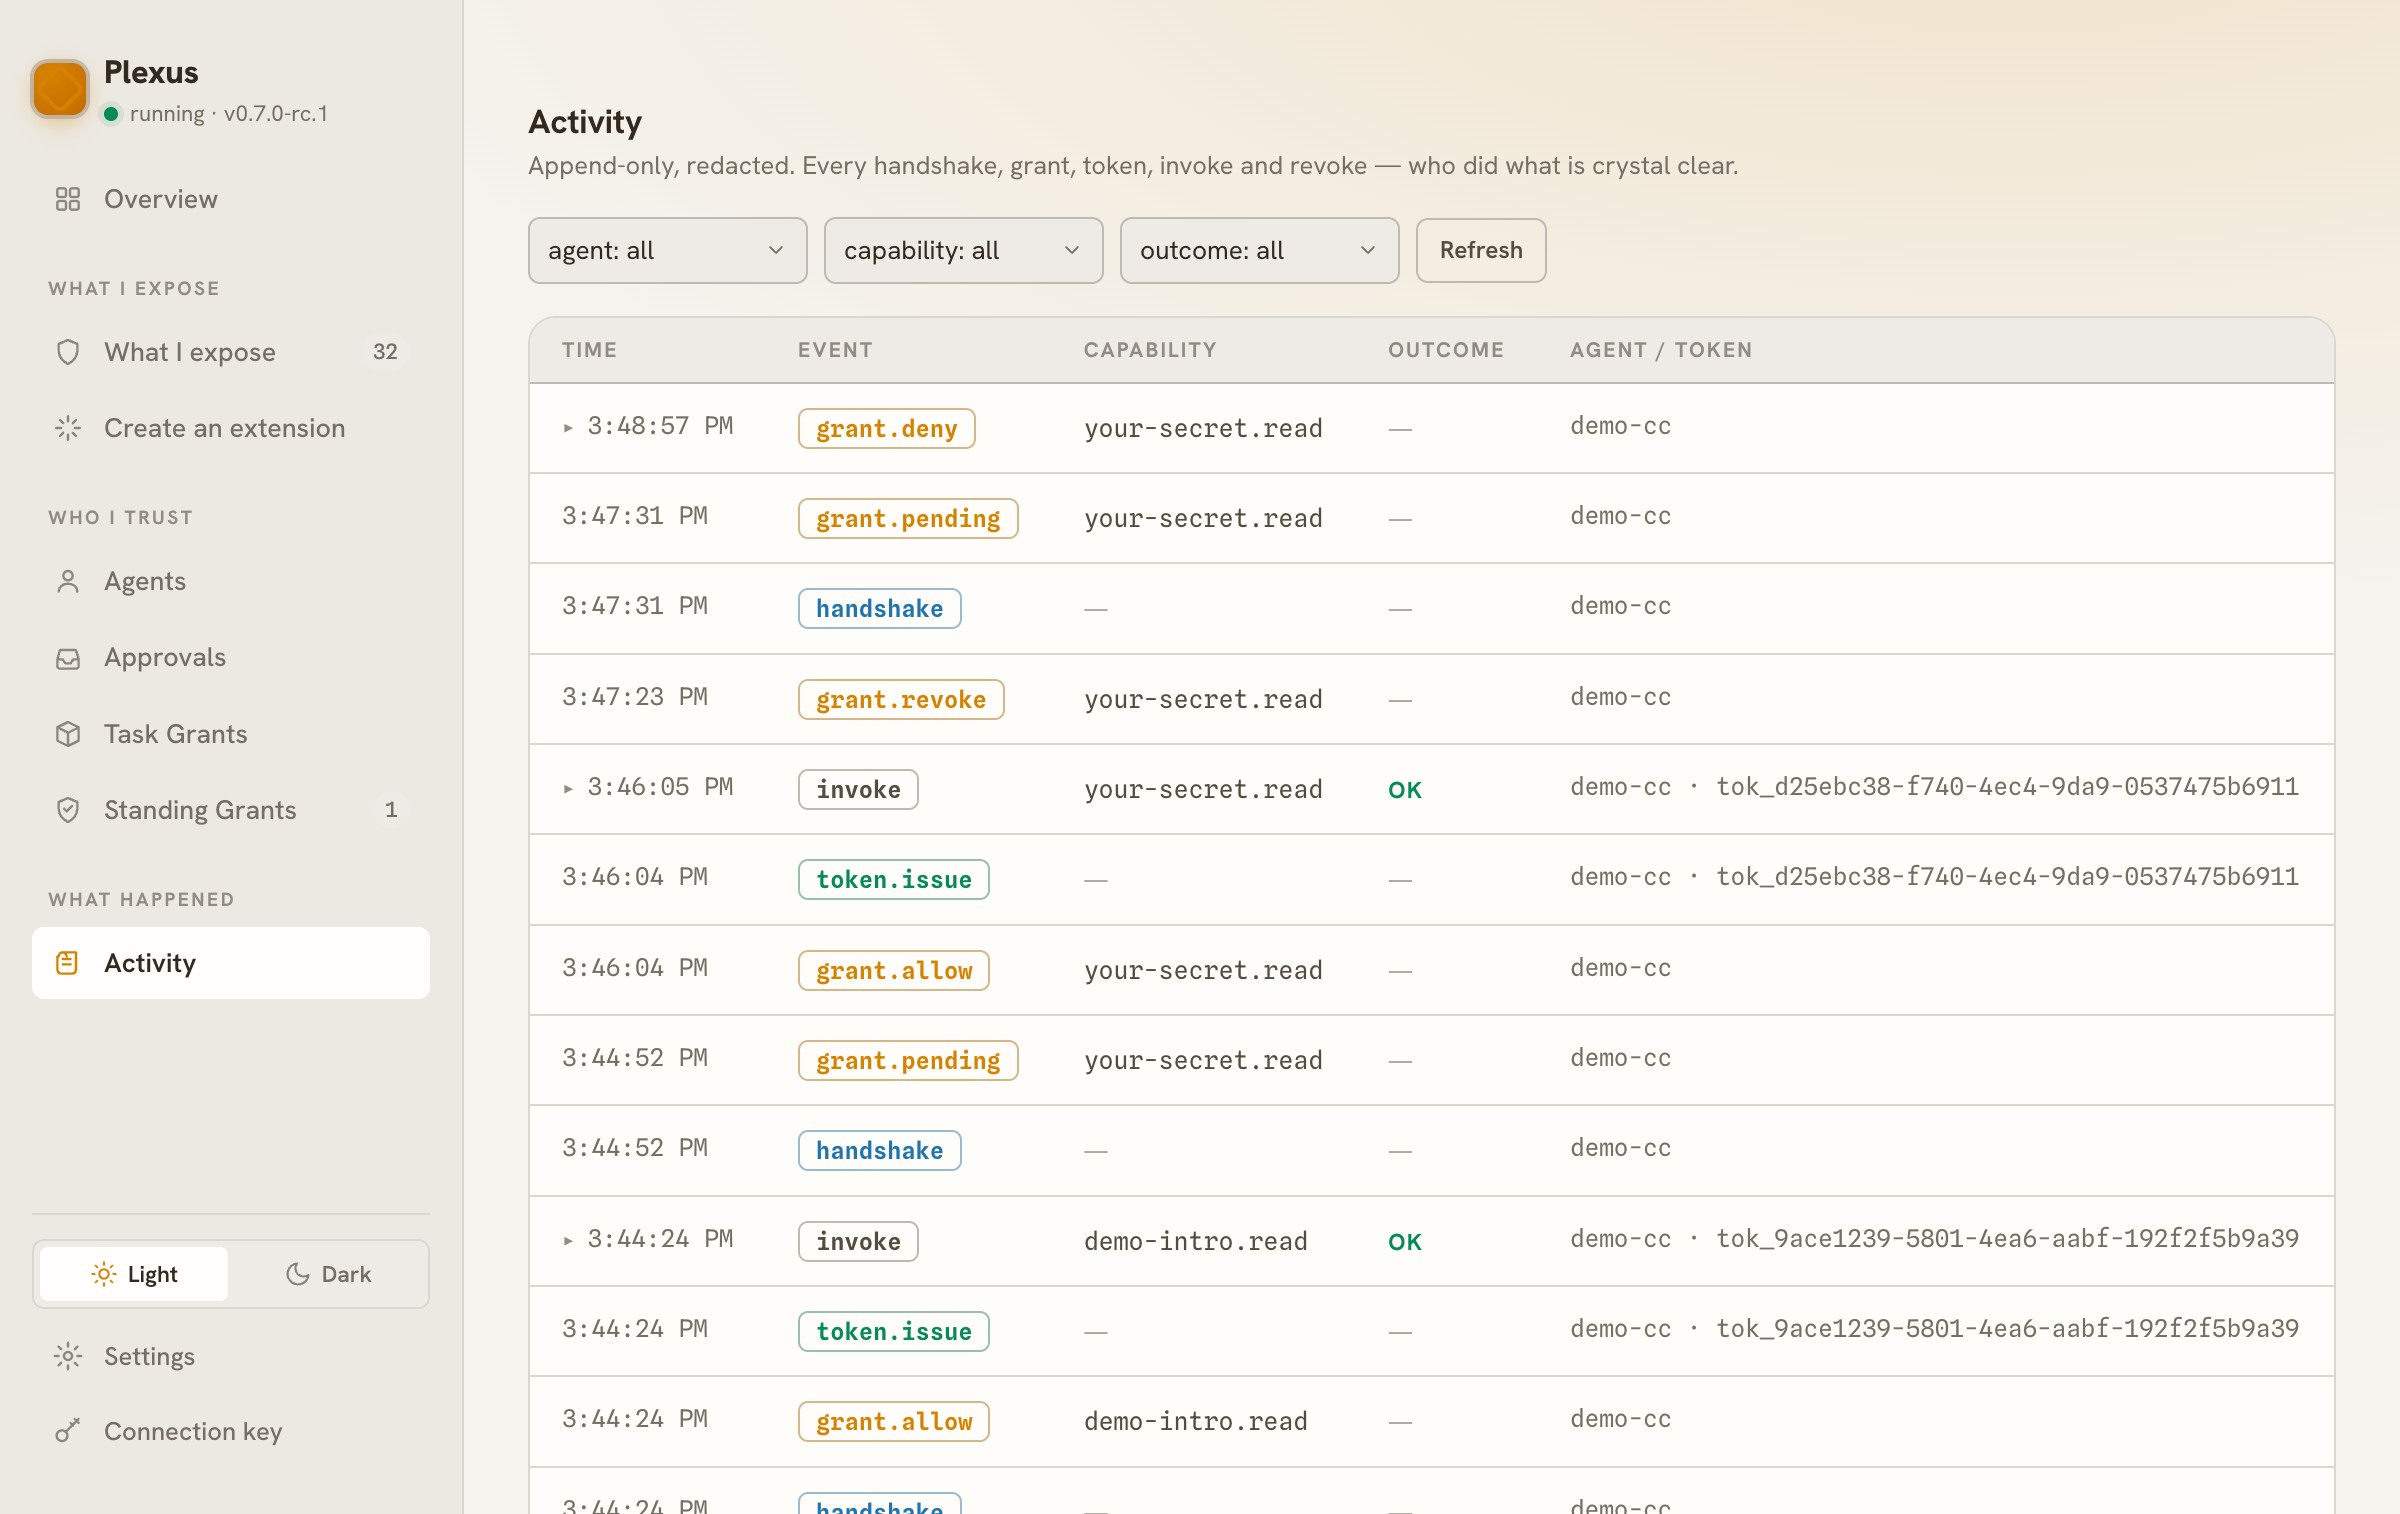The height and width of the screenshot is (1514, 2400).
Task: Click grant.pending badge at 3:44:52 PM
Action: coord(908,1061)
